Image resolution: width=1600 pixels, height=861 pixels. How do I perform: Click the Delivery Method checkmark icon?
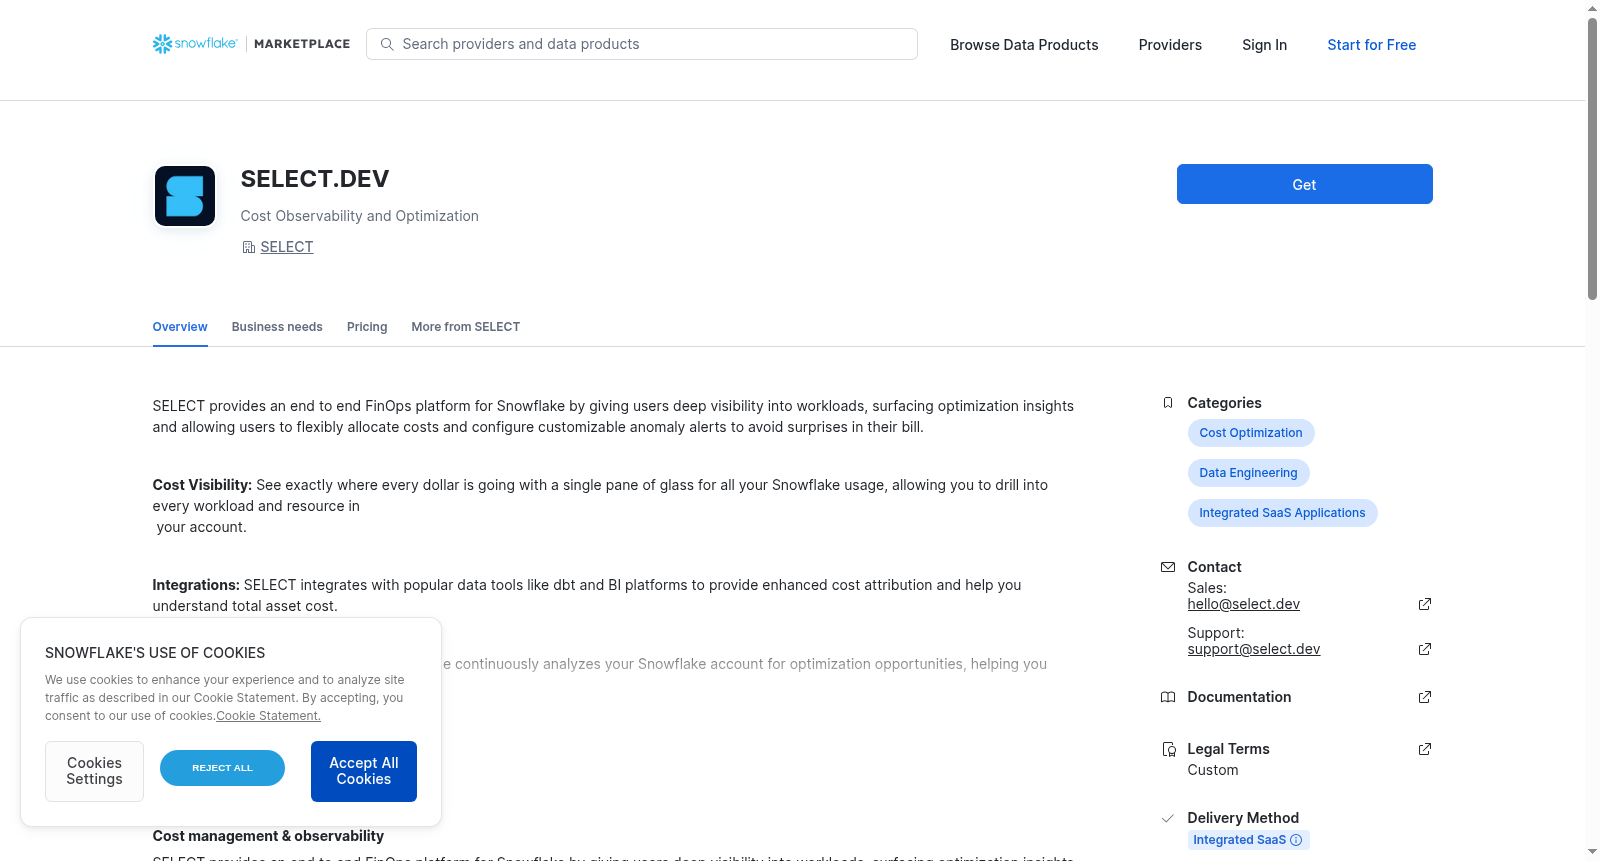pos(1167,818)
